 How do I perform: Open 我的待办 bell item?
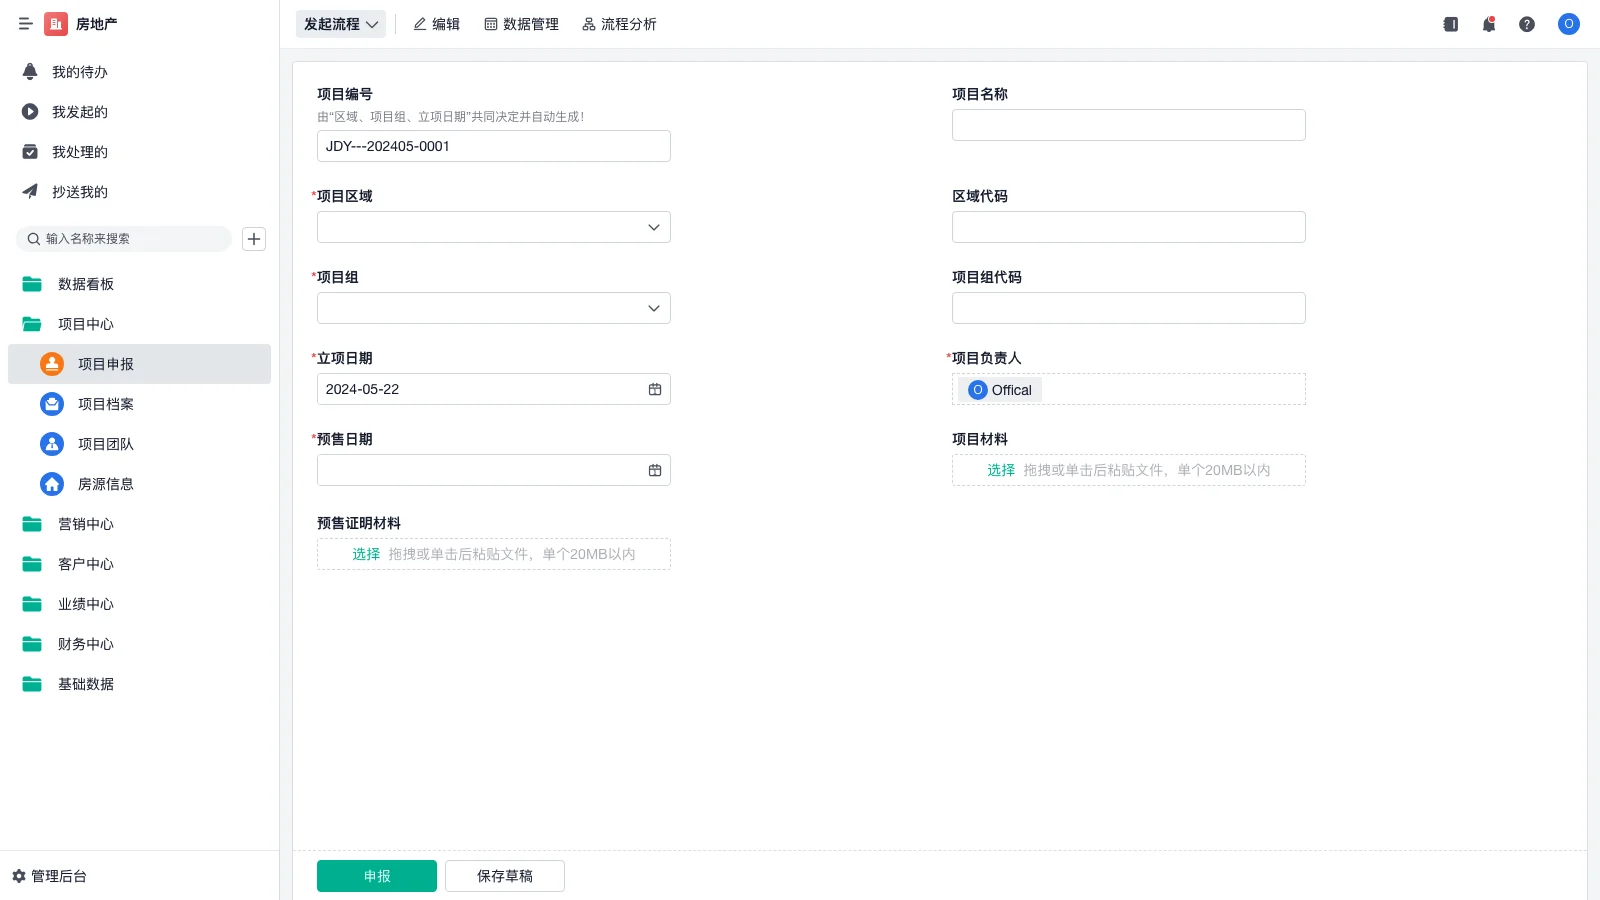[139, 72]
